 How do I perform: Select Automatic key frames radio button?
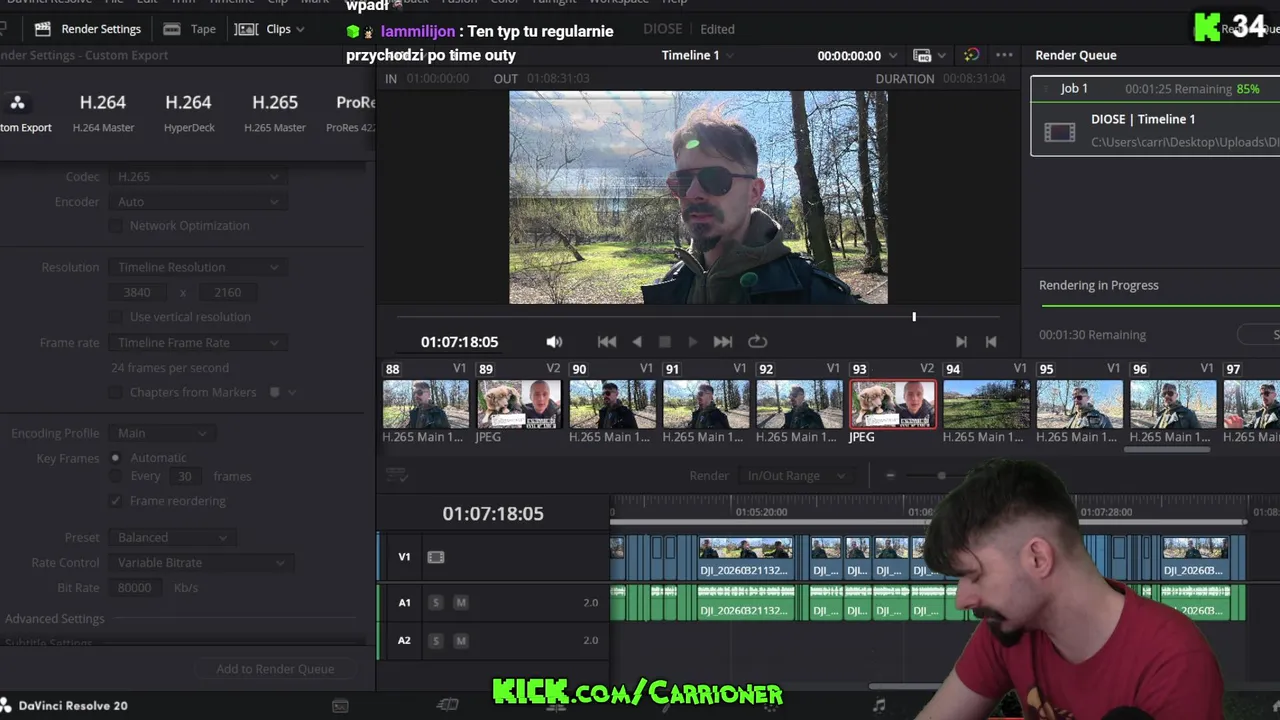click(116, 458)
